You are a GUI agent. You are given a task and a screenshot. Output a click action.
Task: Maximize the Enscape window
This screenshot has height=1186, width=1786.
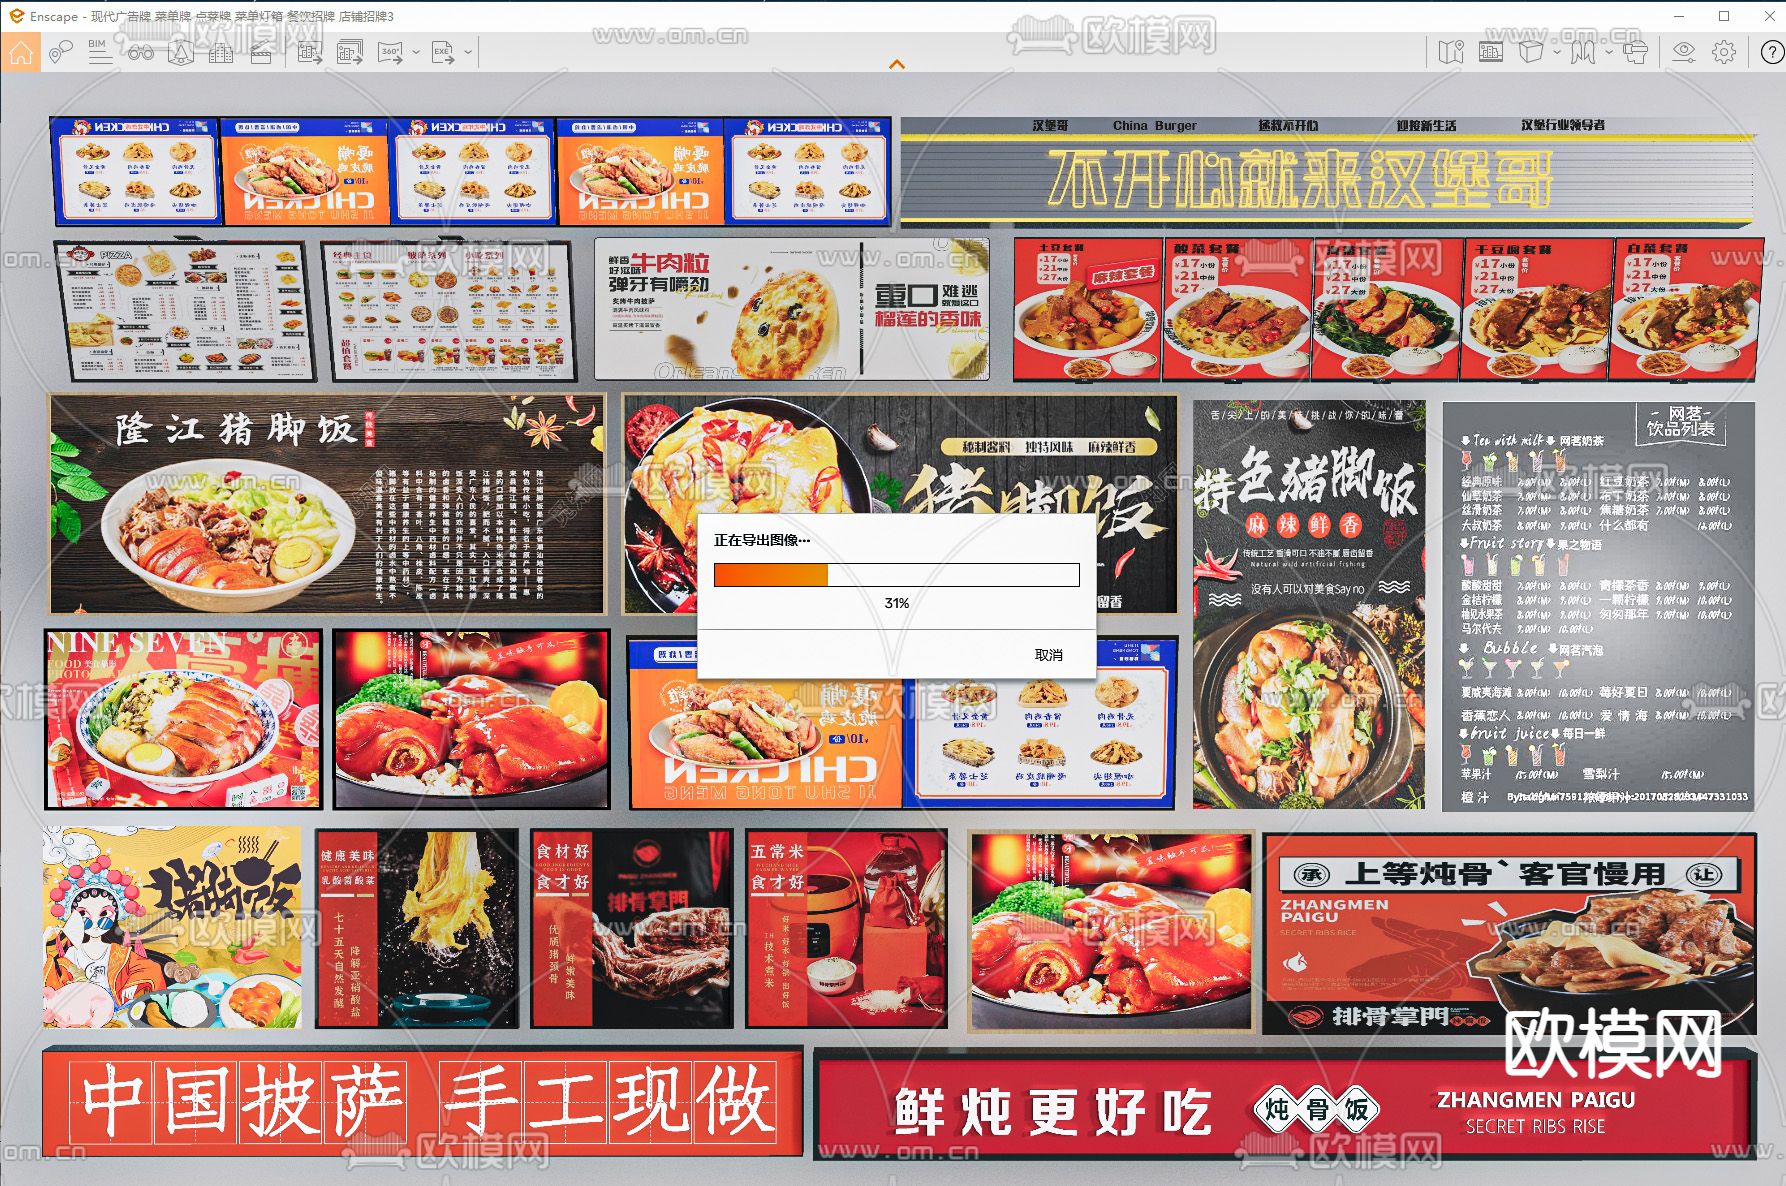pyautogui.click(x=1724, y=16)
